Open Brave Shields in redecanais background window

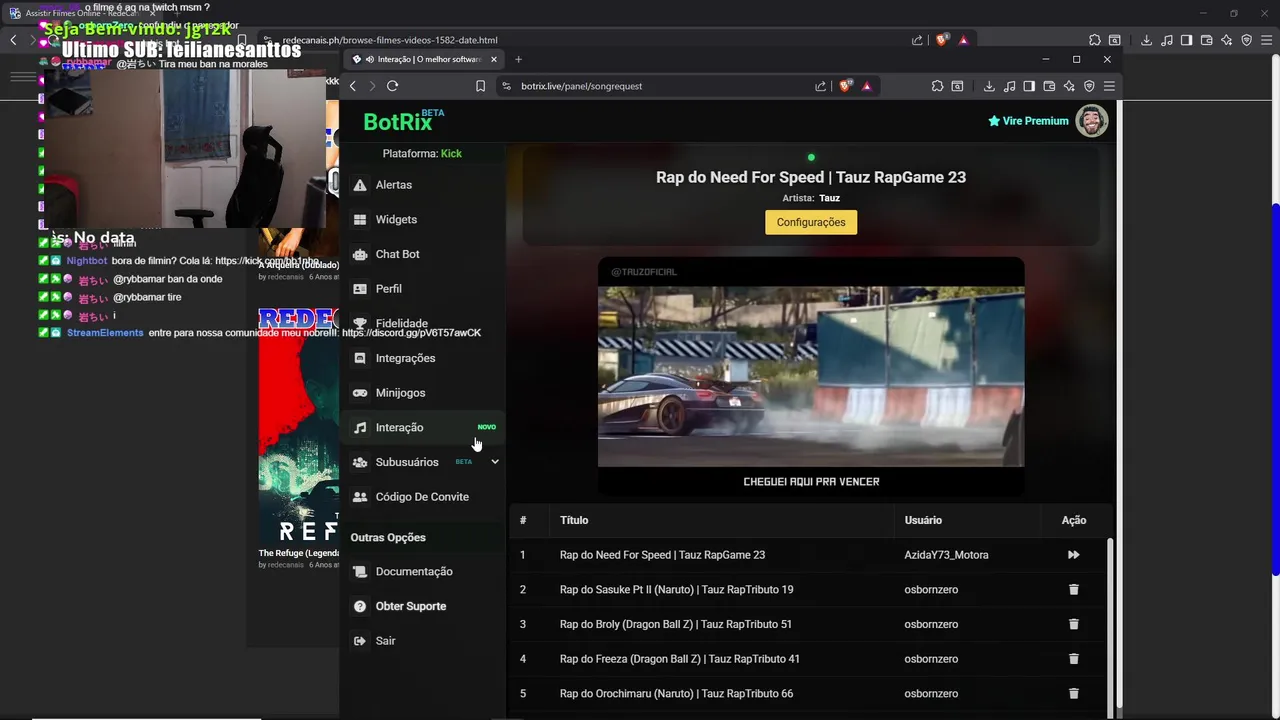point(942,40)
